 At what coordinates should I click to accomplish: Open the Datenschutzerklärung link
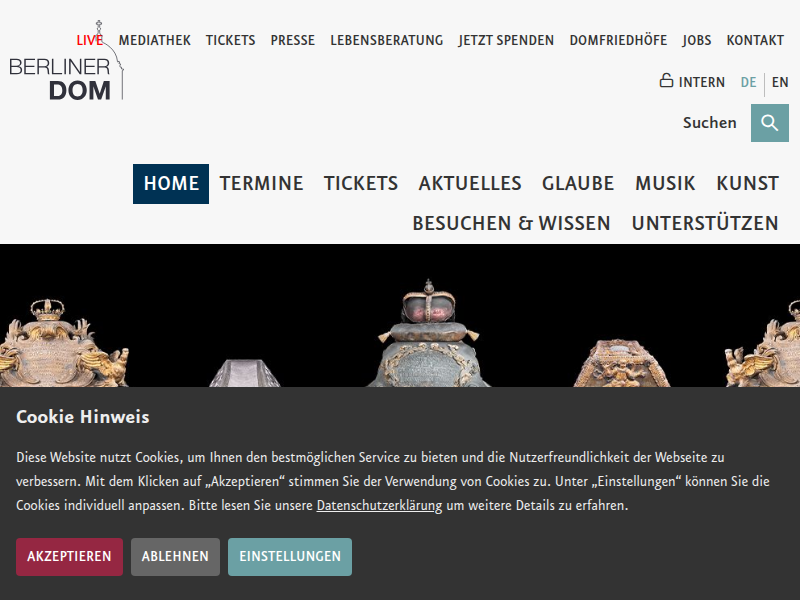[379, 506]
